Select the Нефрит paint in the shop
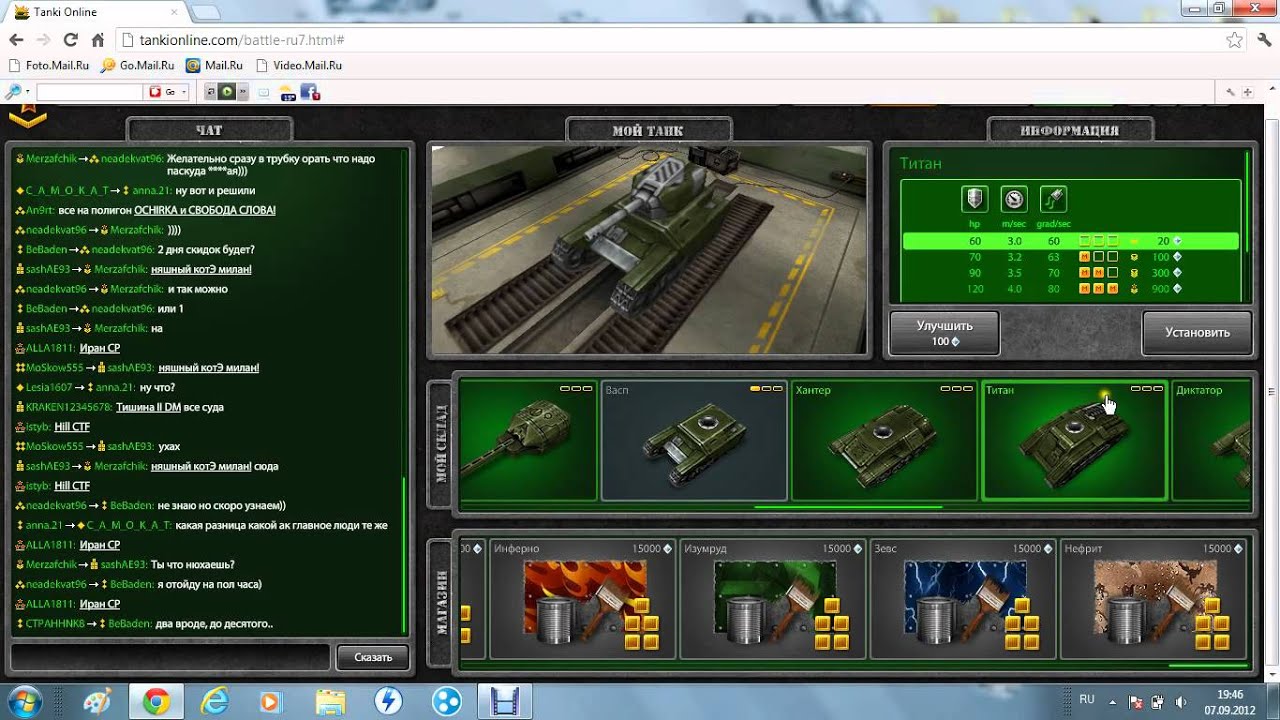 click(1154, 600)
